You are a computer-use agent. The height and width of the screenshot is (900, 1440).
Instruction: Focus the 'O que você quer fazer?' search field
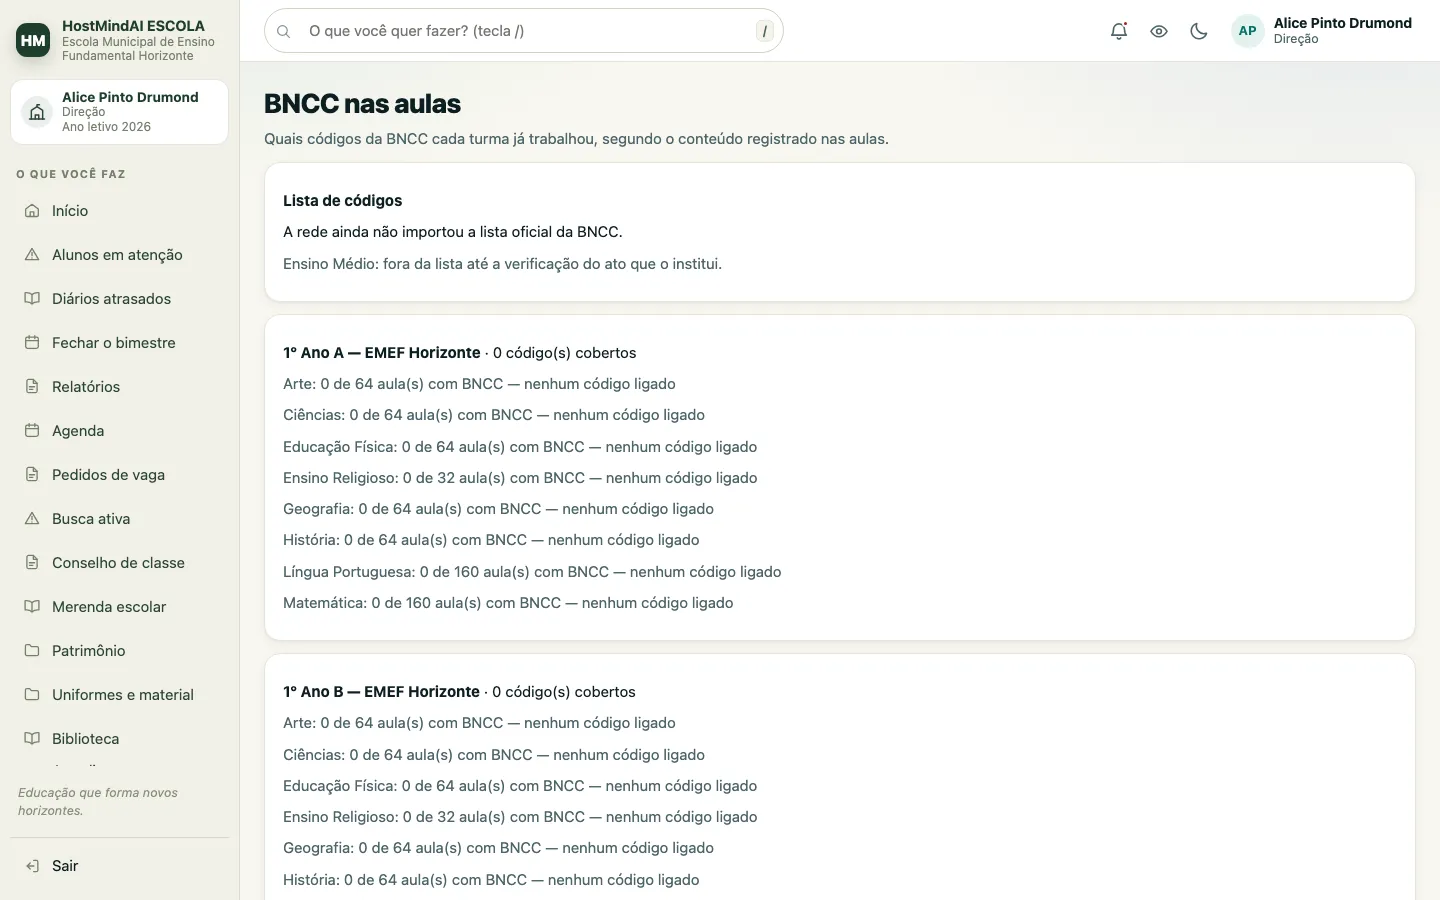click(523, 31)
